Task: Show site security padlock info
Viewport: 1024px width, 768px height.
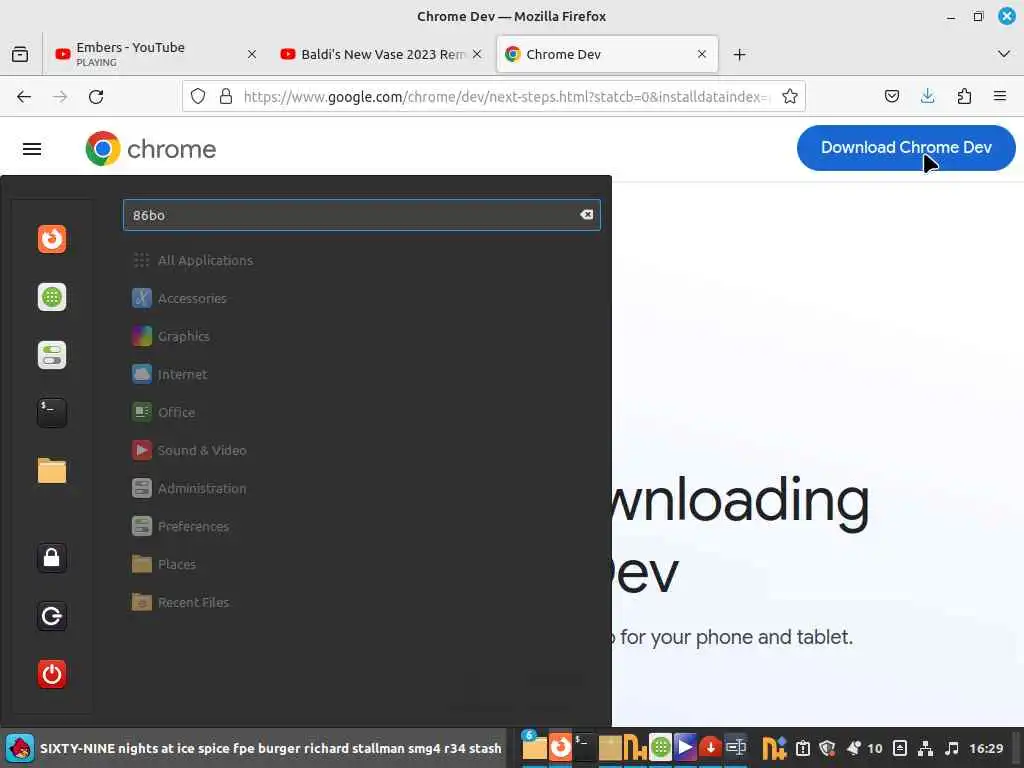Action: 226,97
